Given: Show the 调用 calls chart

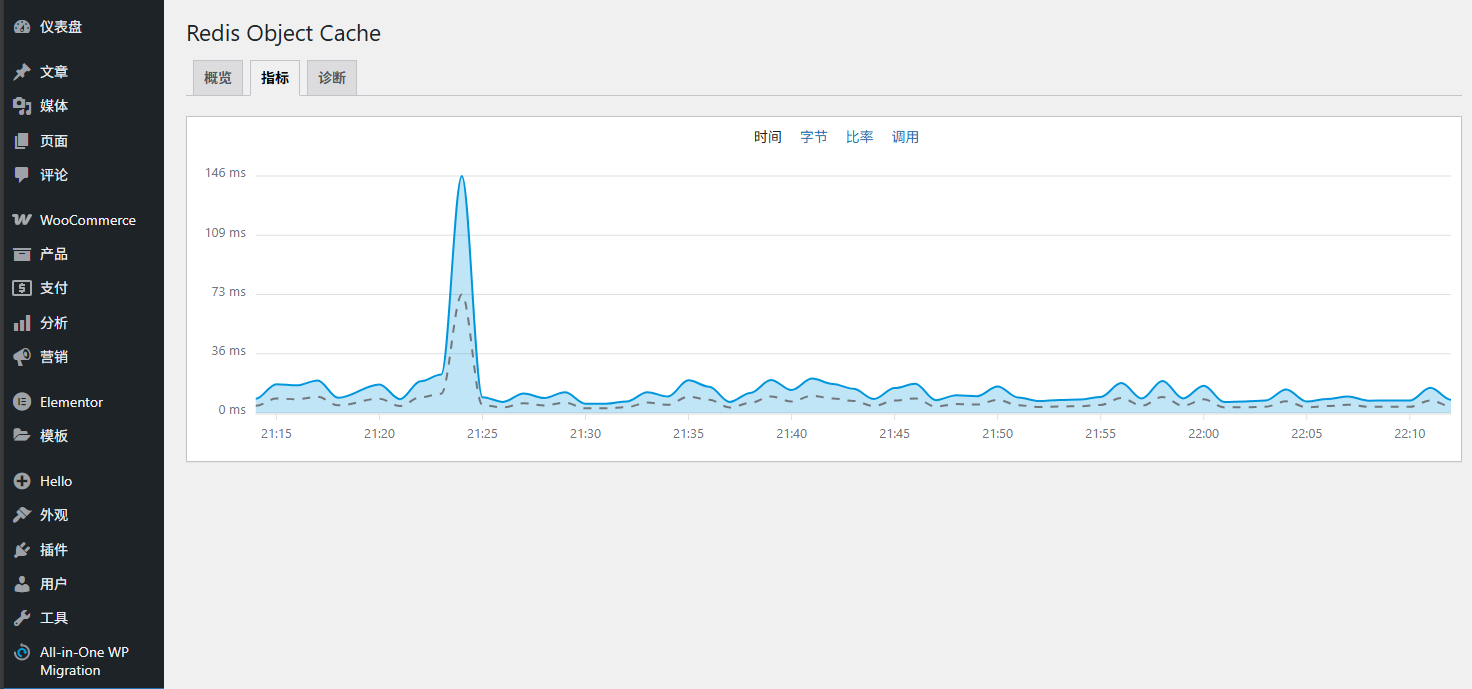Looking at the screenshot, I should coord(906,137).
